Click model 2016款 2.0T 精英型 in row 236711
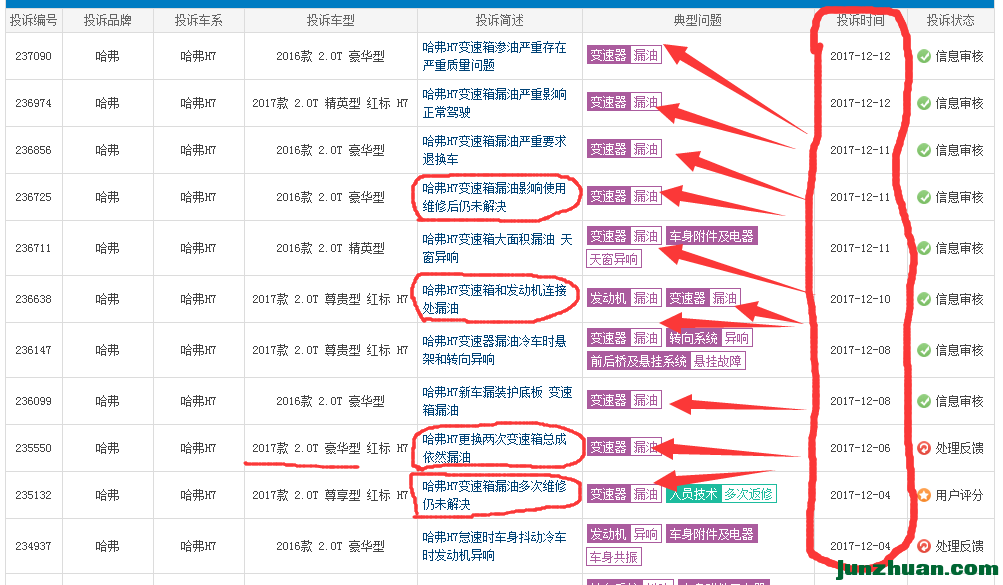 (x=330, y=248)
